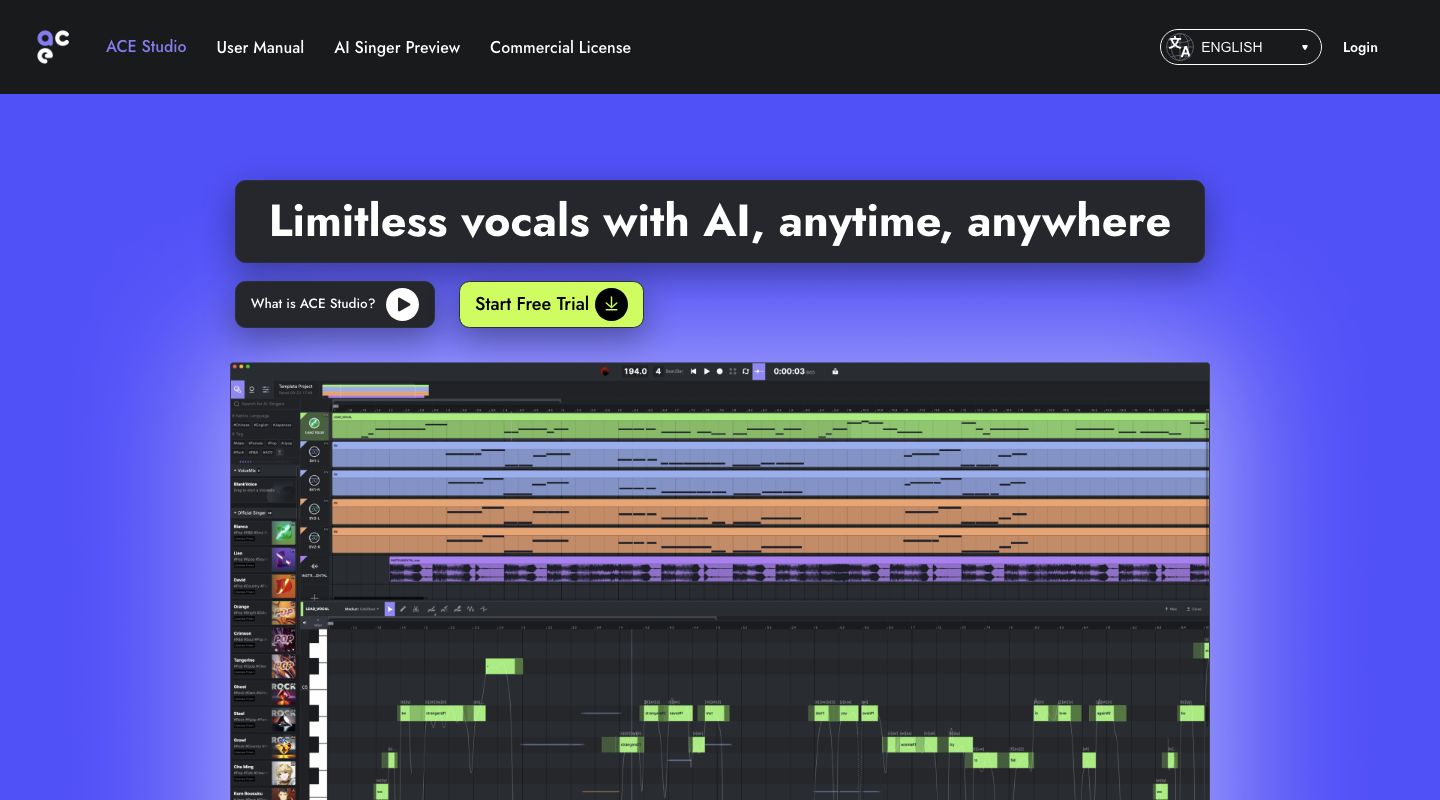Open the mixer sliders tab icon

[265, 389]
